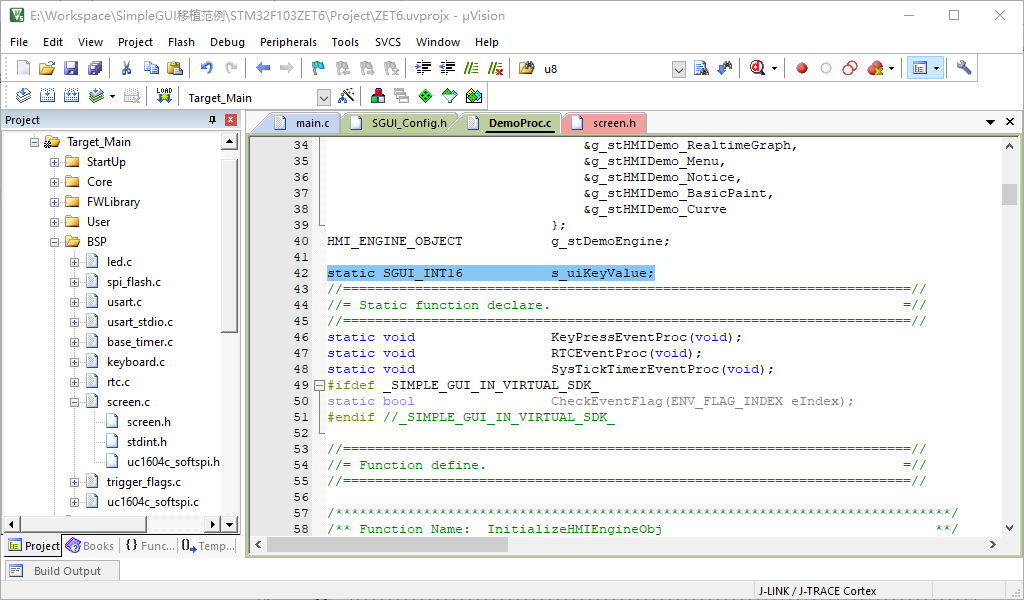Screen dimensions: 1024x600
Task: Translate the current file icon
Action: [x=24, y=97]
